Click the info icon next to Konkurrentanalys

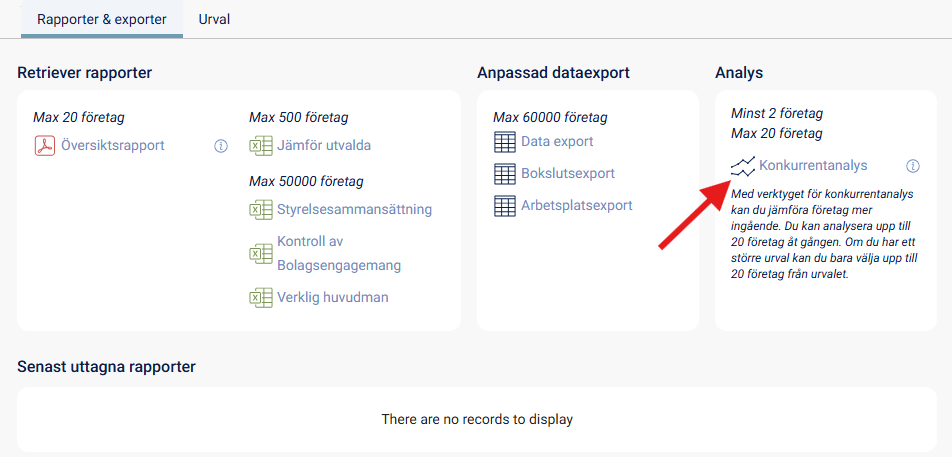point(913,166)
